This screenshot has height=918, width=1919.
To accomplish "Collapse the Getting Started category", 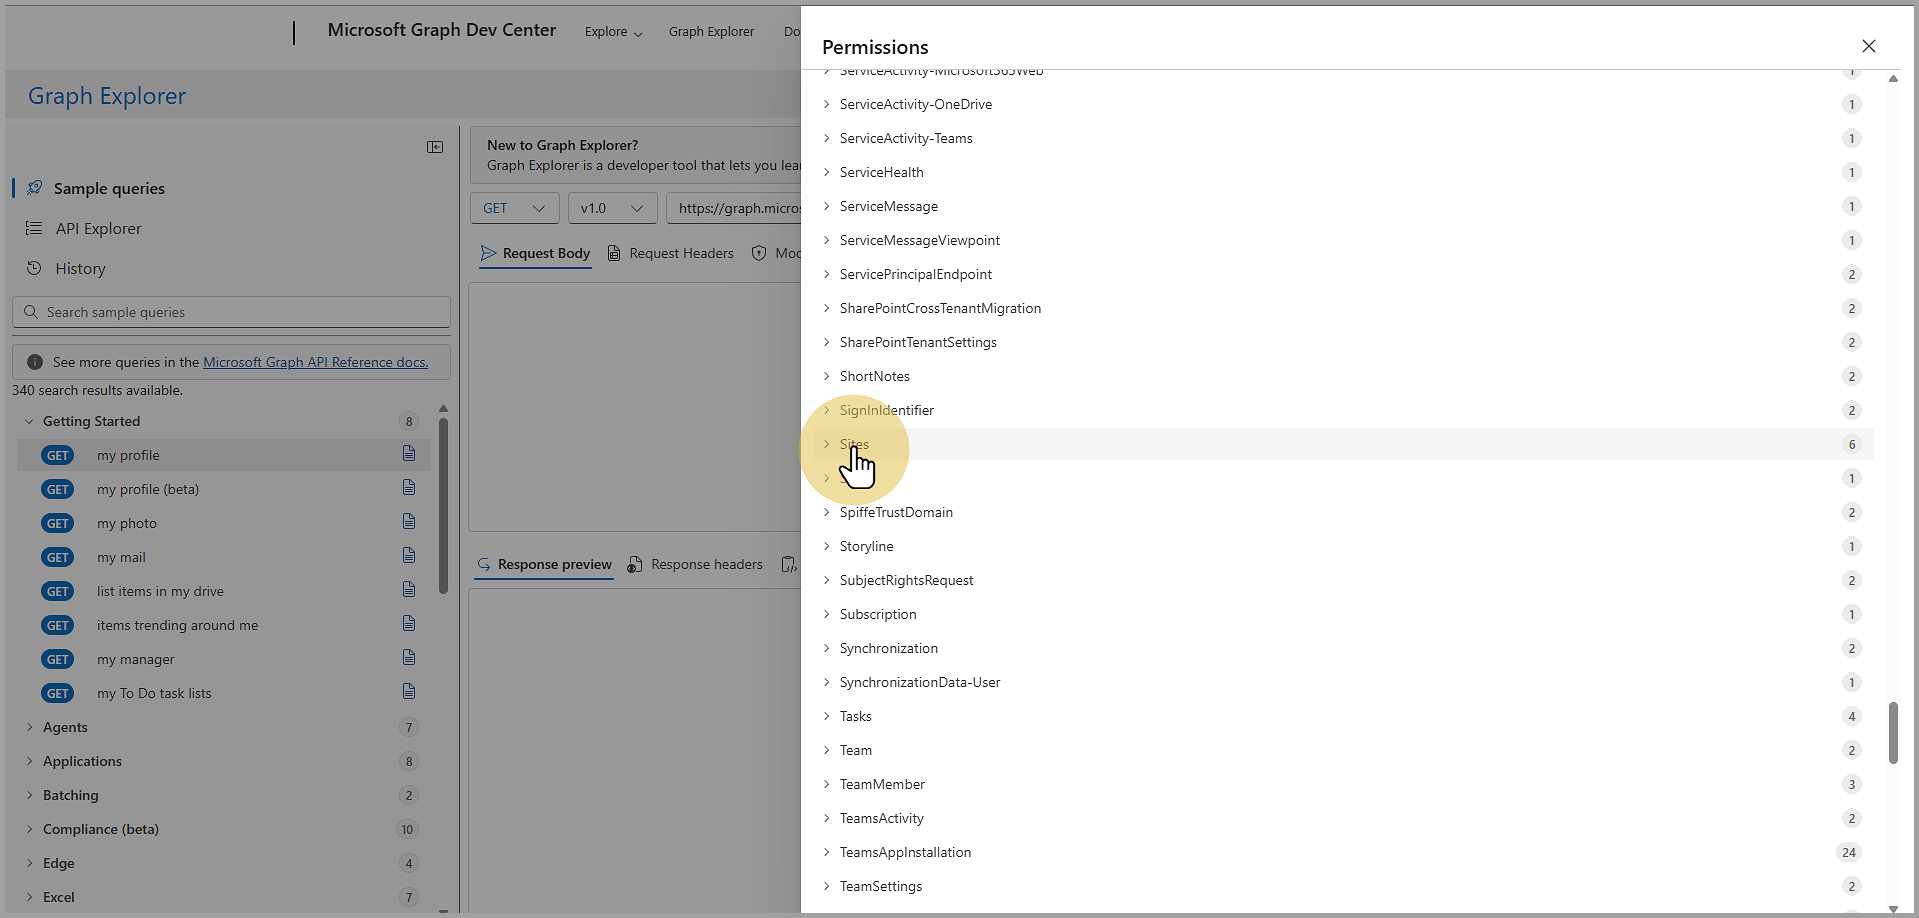I will pos(29,421).
